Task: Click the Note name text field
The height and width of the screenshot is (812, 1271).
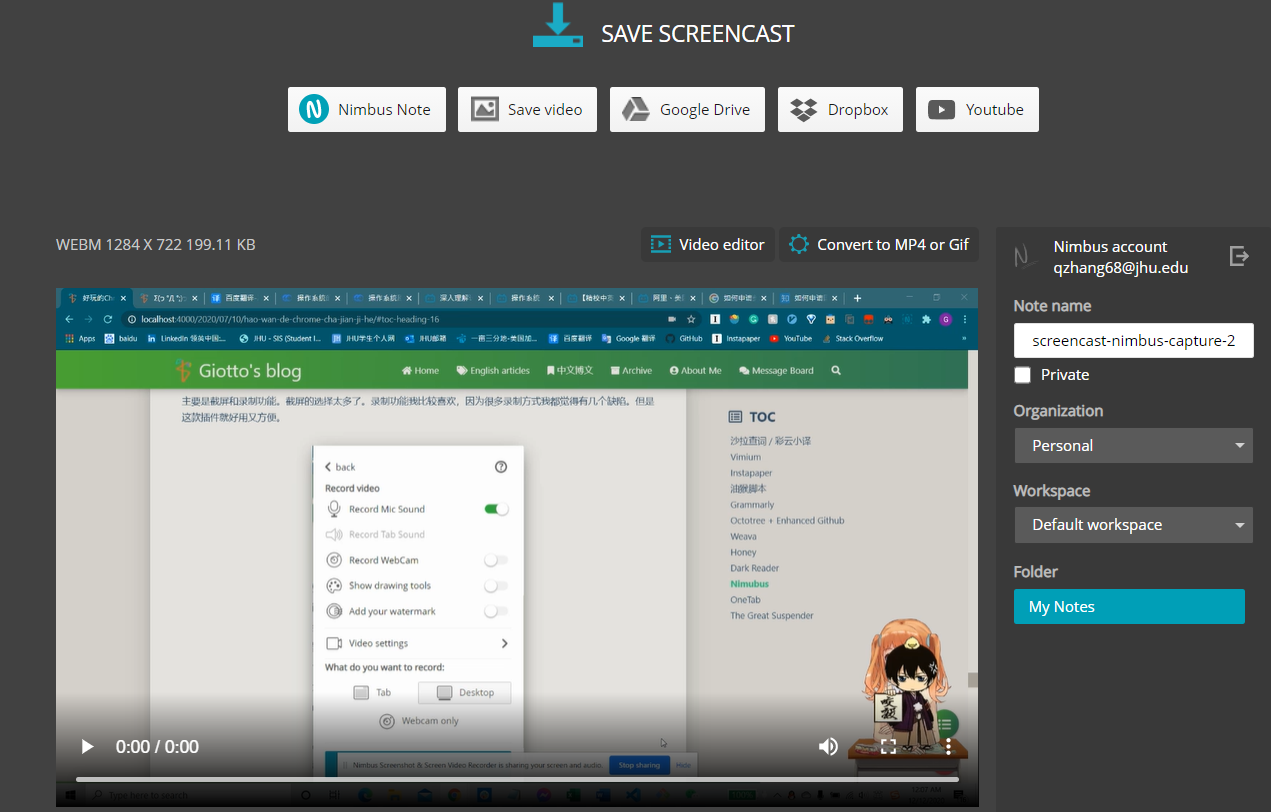Action: pyautogui.click(x=1133, y=340)
